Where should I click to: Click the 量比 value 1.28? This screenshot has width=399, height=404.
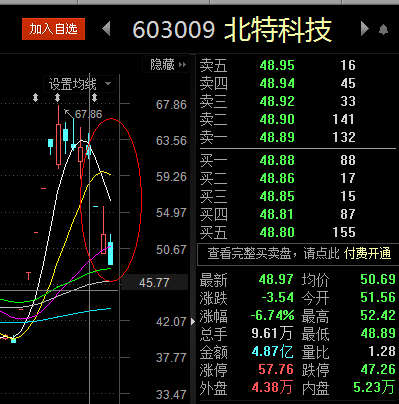[x=382, y=351]
